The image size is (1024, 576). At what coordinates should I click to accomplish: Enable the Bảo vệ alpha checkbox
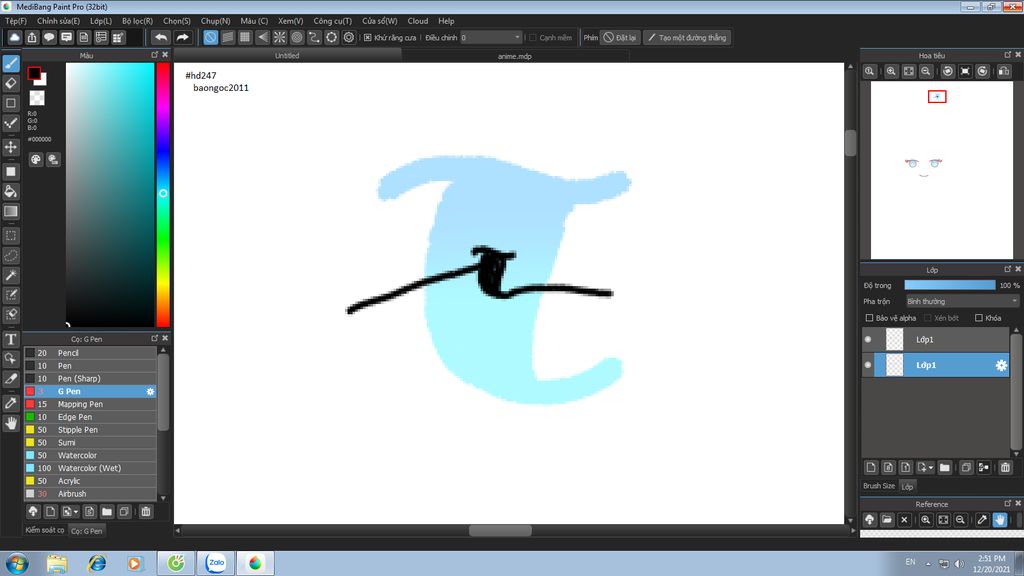pos(869,318)
